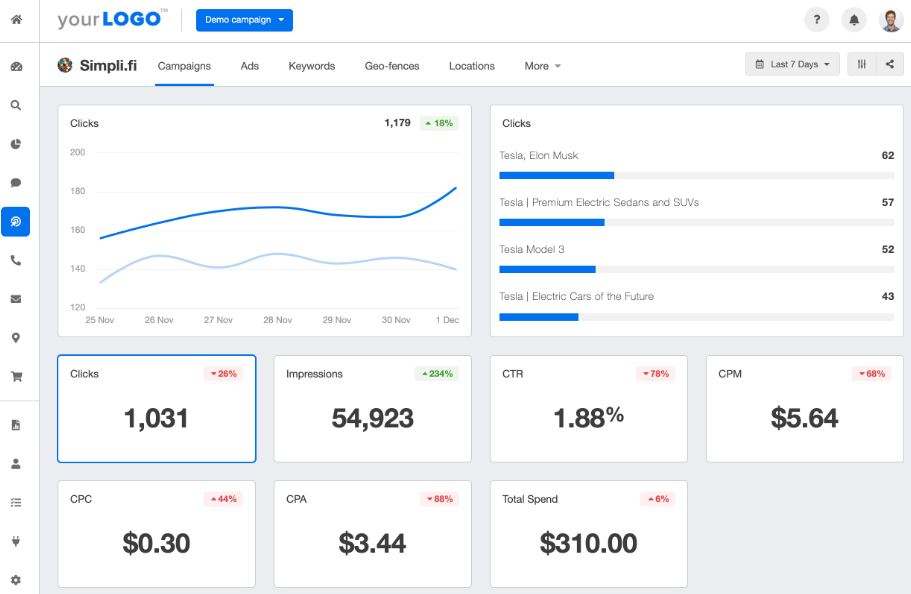Viewport: 911px width, 594px height.
Task: Open the shopping cart ecommerce sidebar icon
Action: (16, 377)
